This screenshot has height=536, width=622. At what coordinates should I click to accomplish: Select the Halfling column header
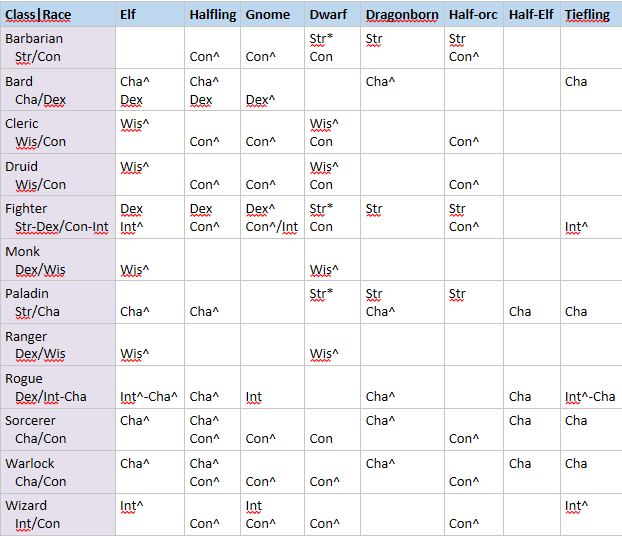coord(213,15)
